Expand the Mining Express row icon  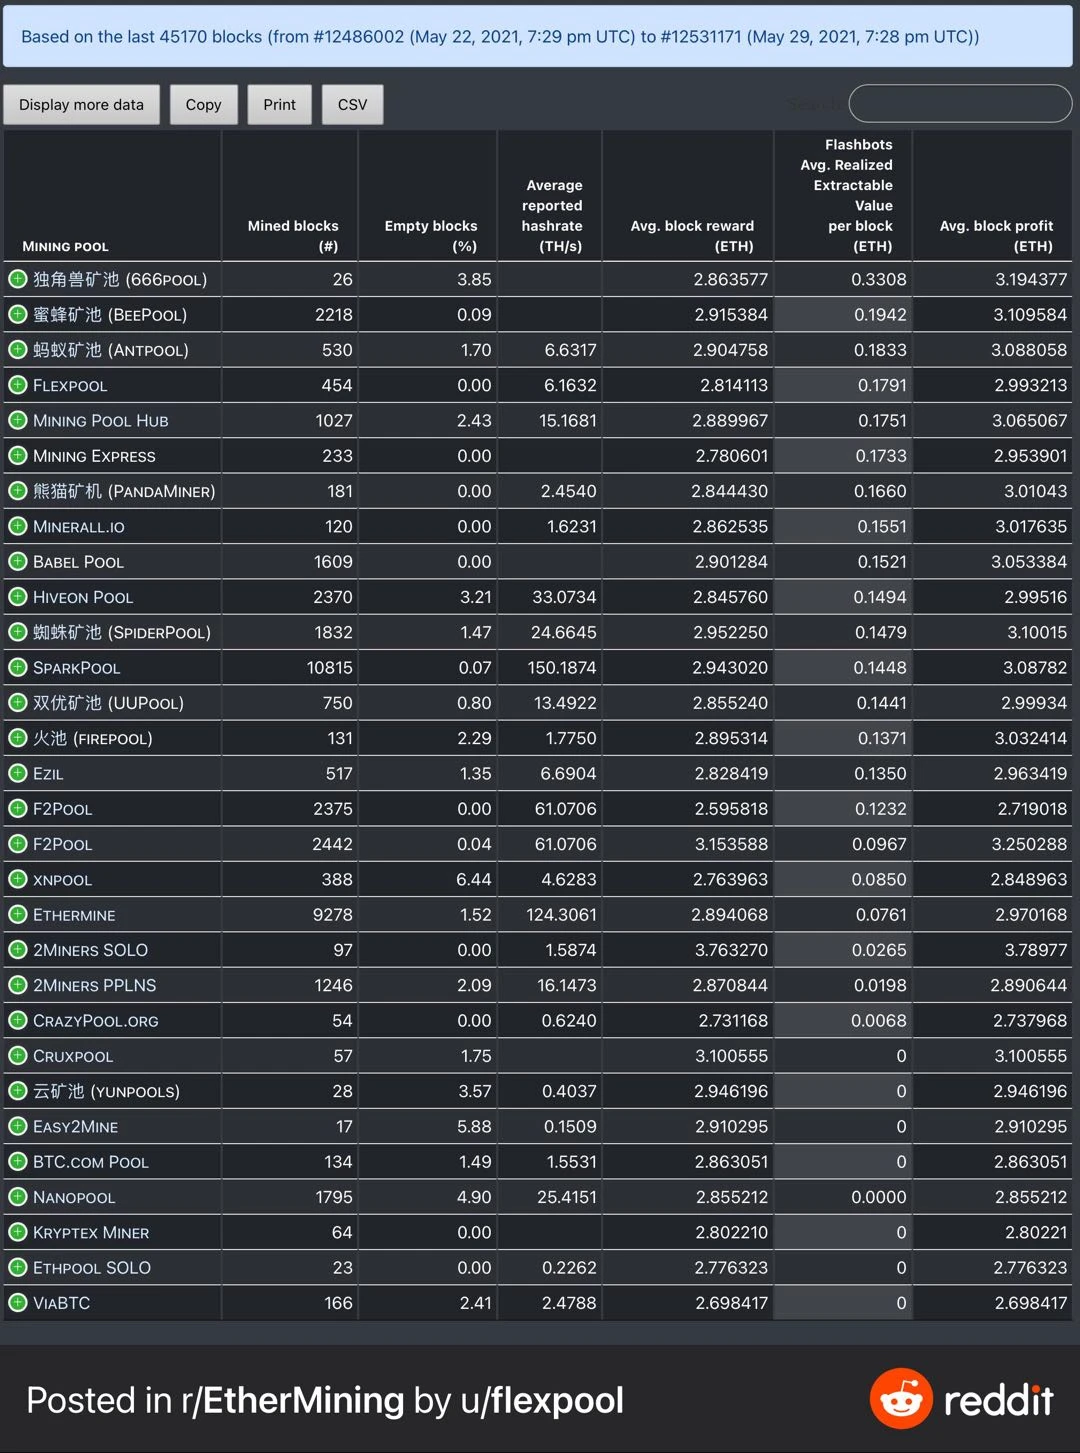[18, 455]
